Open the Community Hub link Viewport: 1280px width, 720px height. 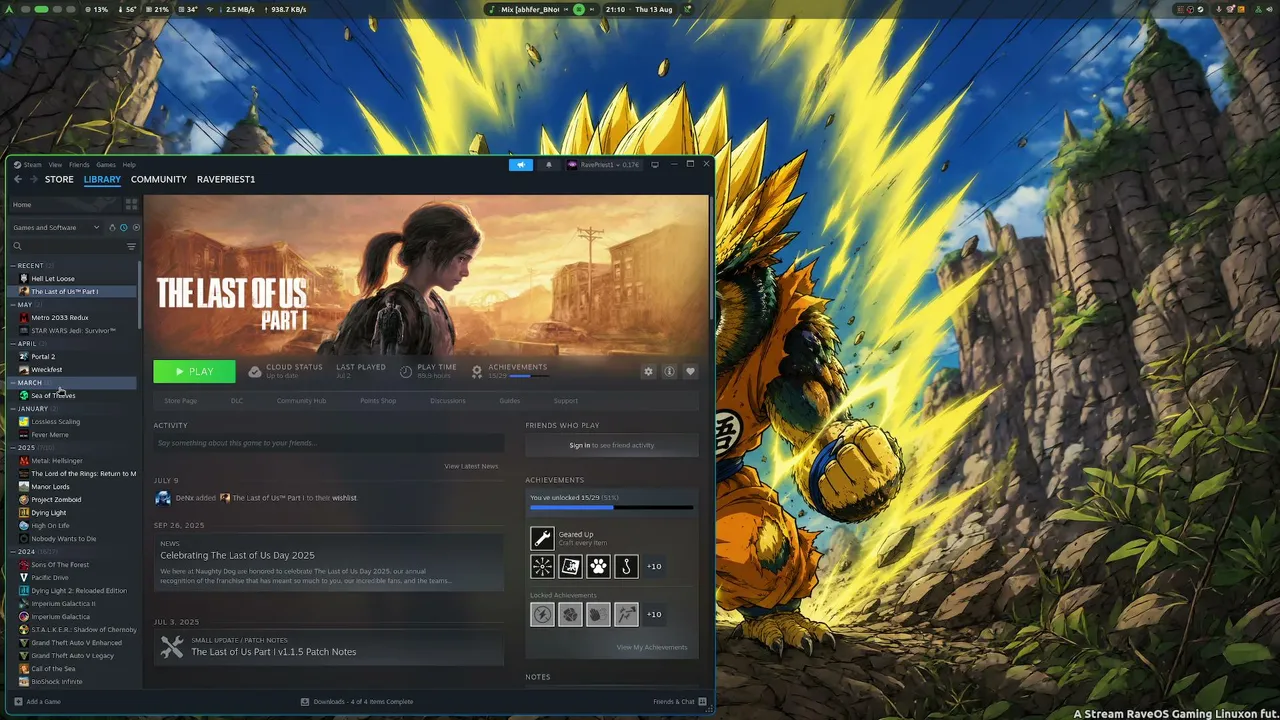coord(301,401)
